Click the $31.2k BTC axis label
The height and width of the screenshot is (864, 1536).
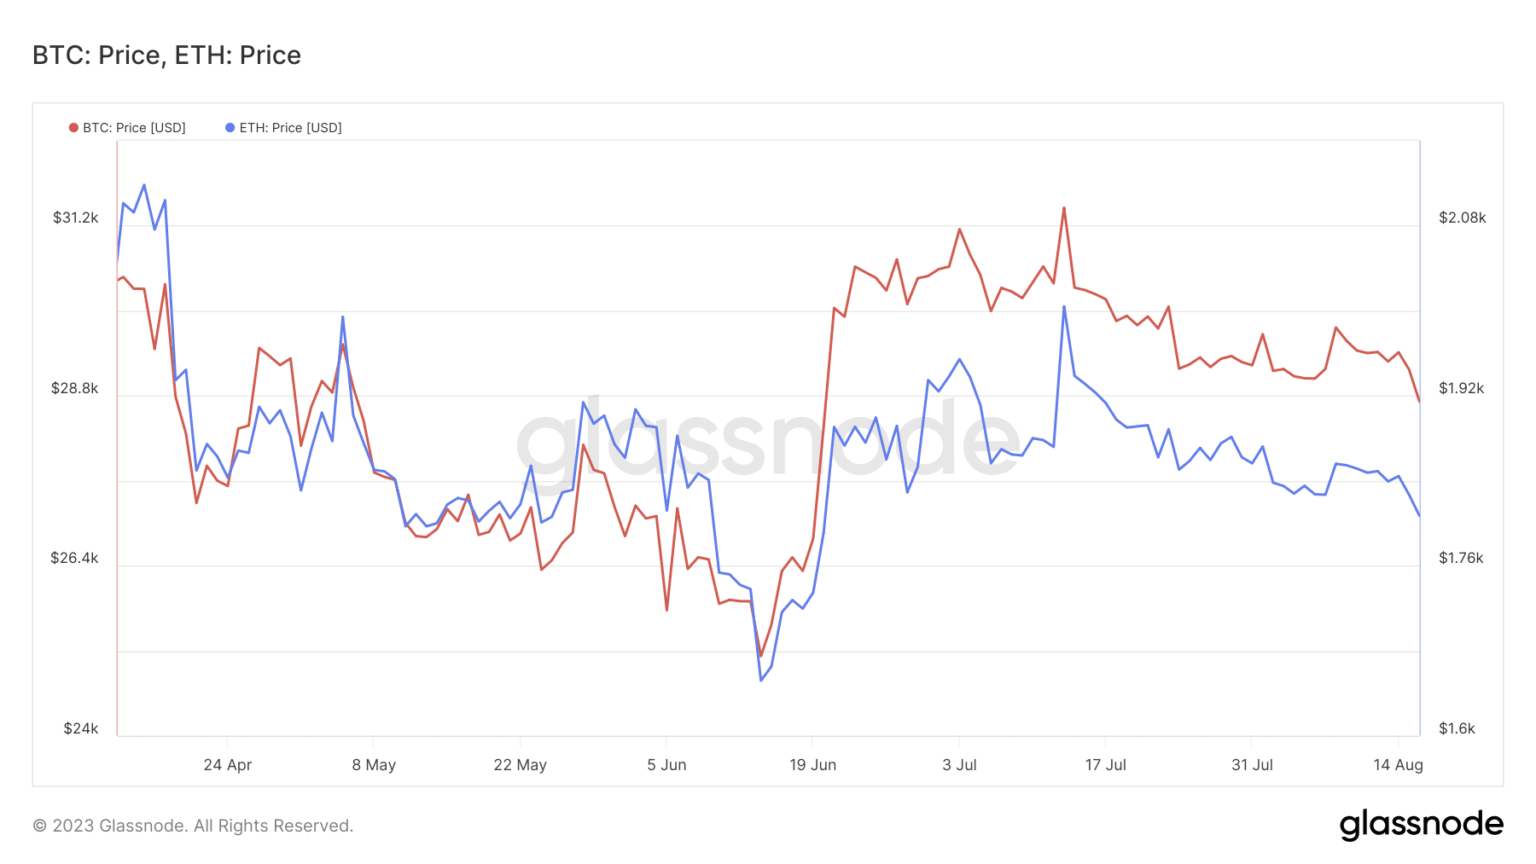75,218
